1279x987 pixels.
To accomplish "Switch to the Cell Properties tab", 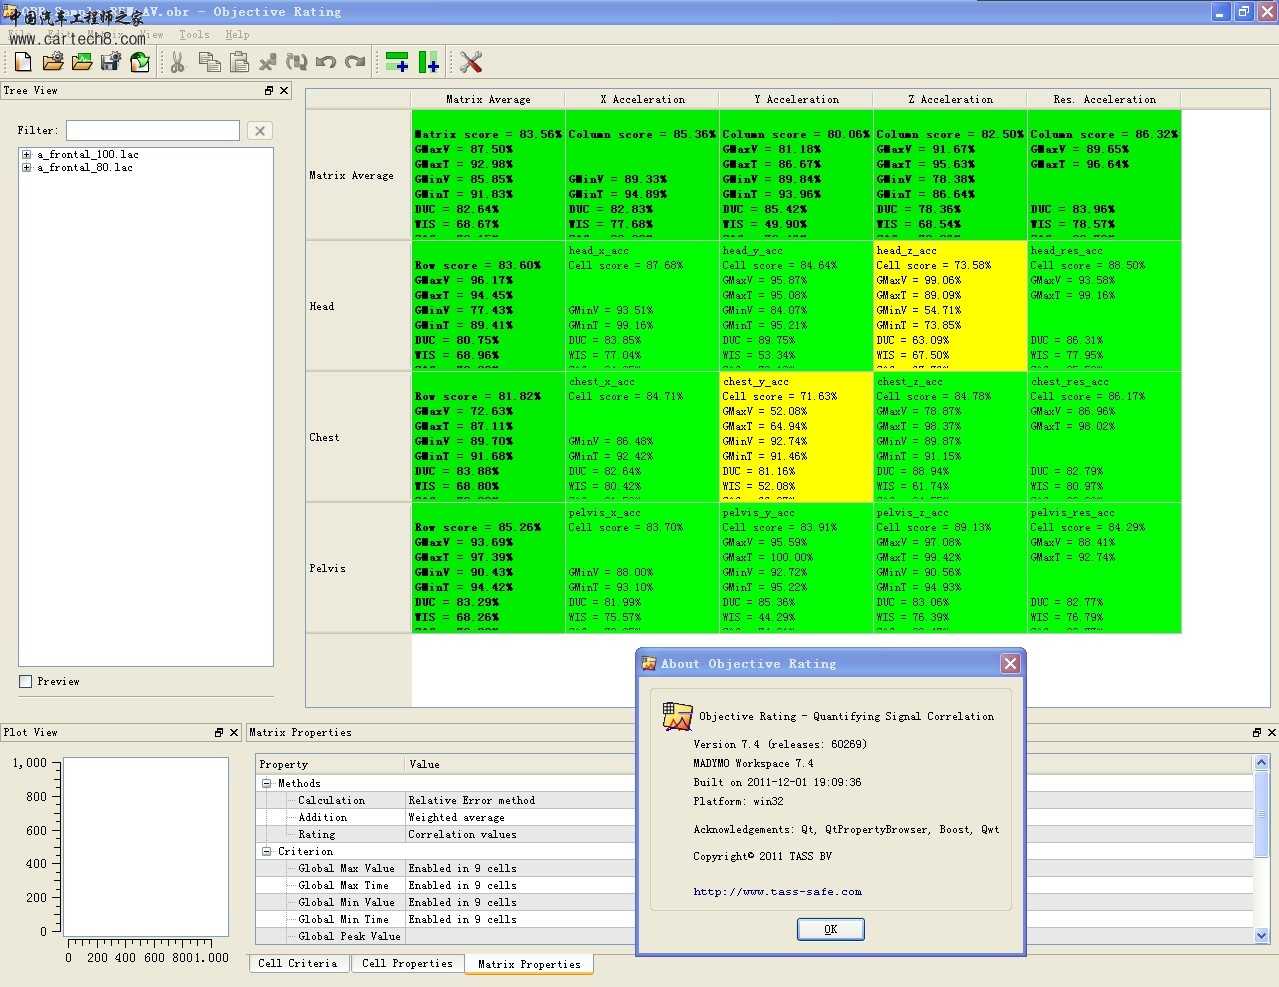I will click(407, 964).
